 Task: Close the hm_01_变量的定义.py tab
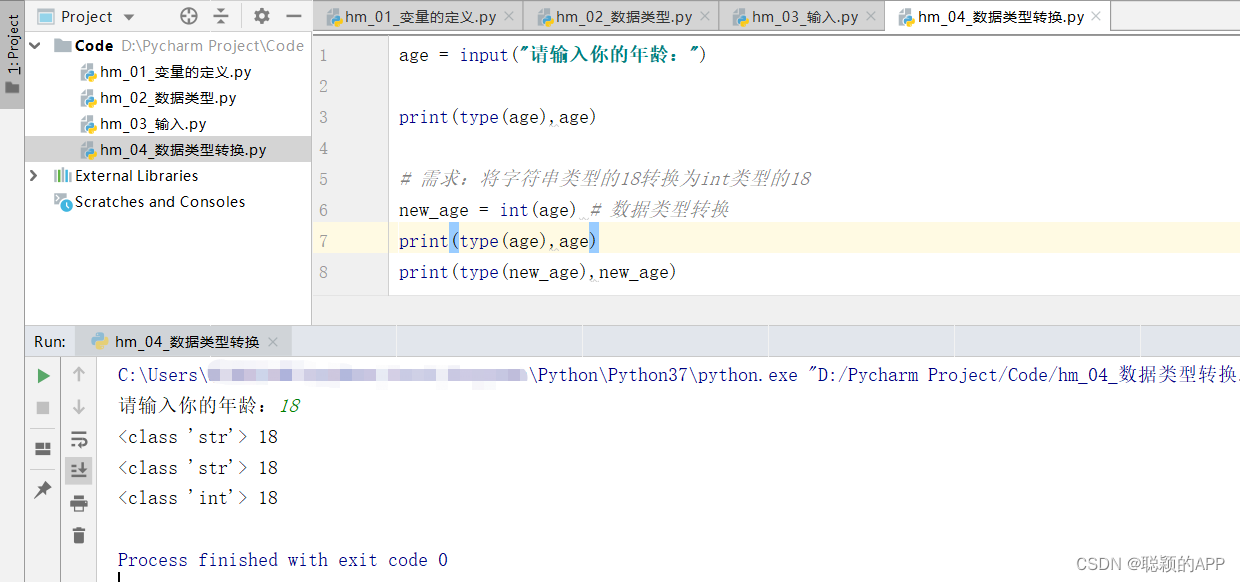pyautogui.click(x=510, y=16)
